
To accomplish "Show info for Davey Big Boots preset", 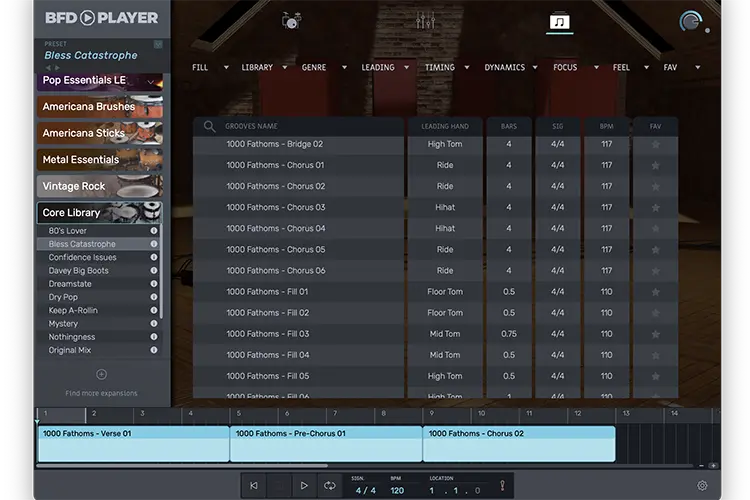I will pos(154,271).
